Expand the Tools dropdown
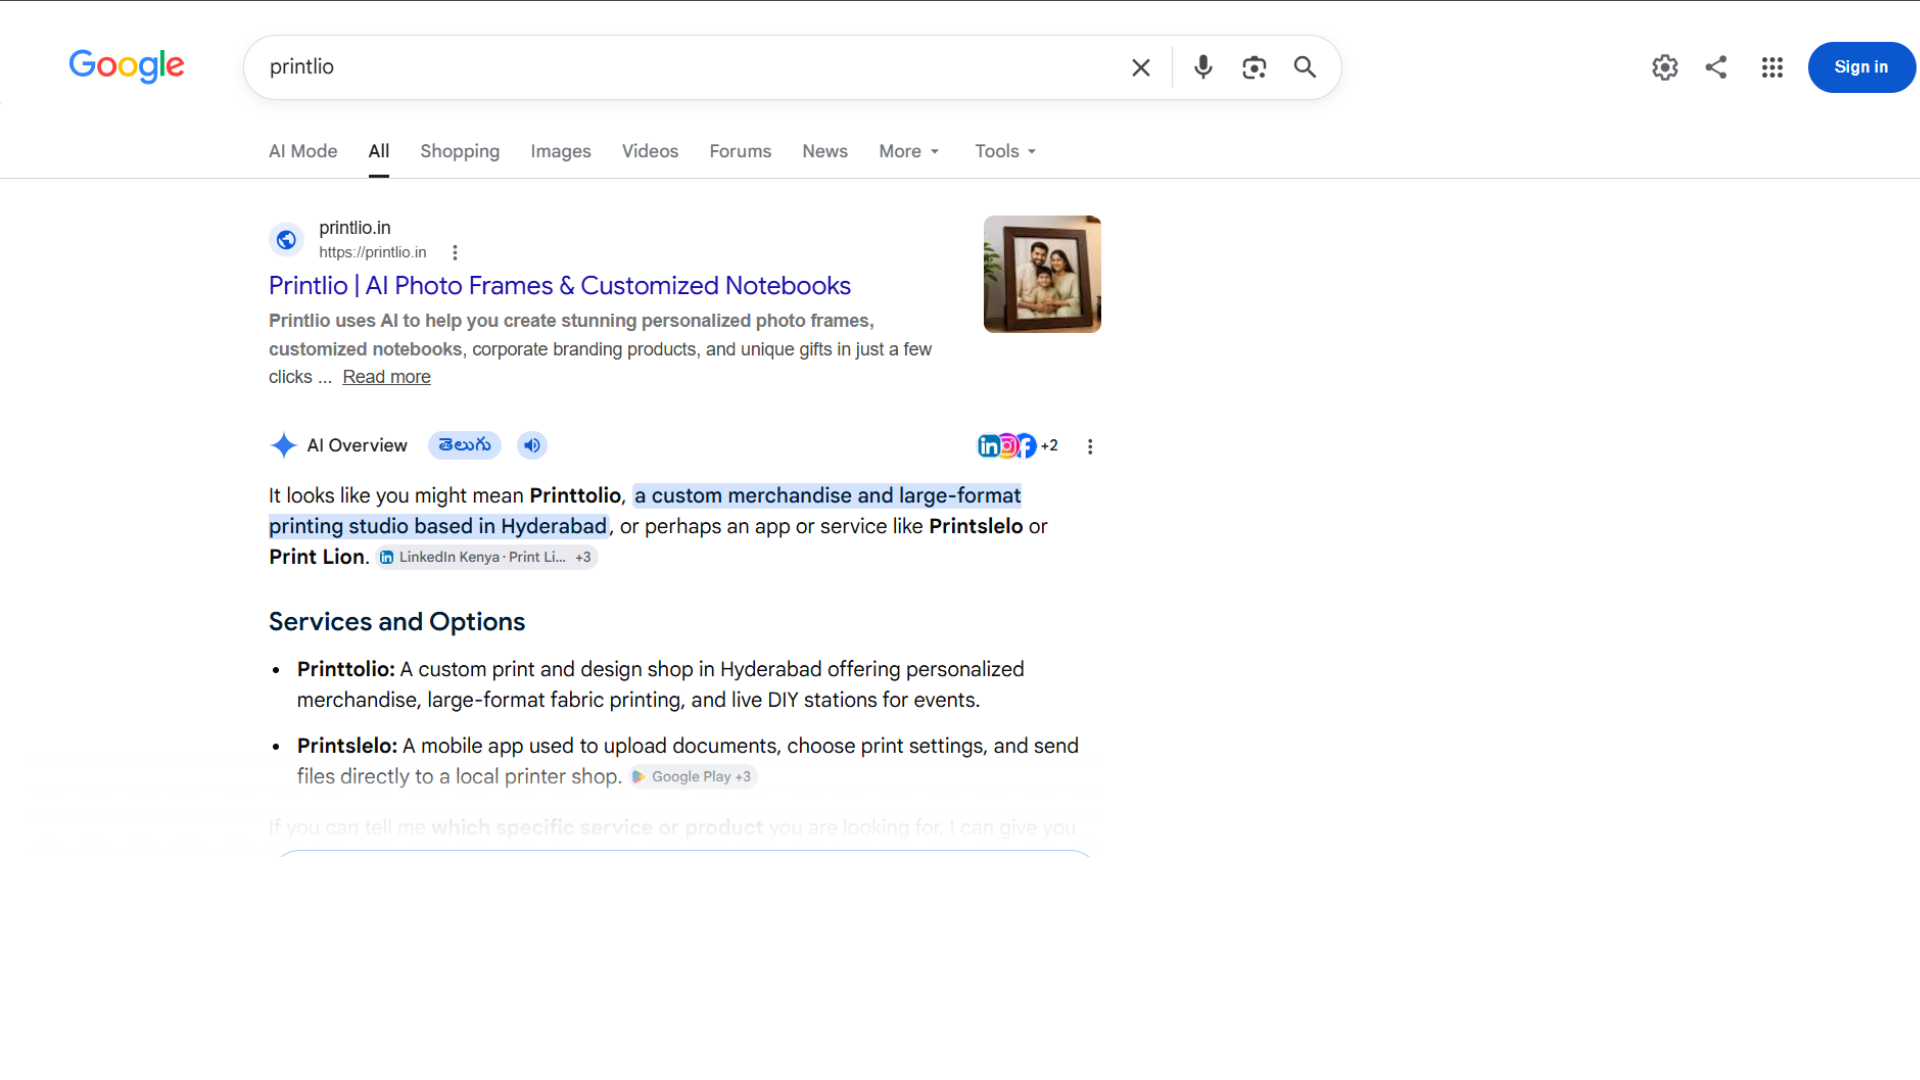Screen dimensions: 1920x1080 (x=1005, y=151)
